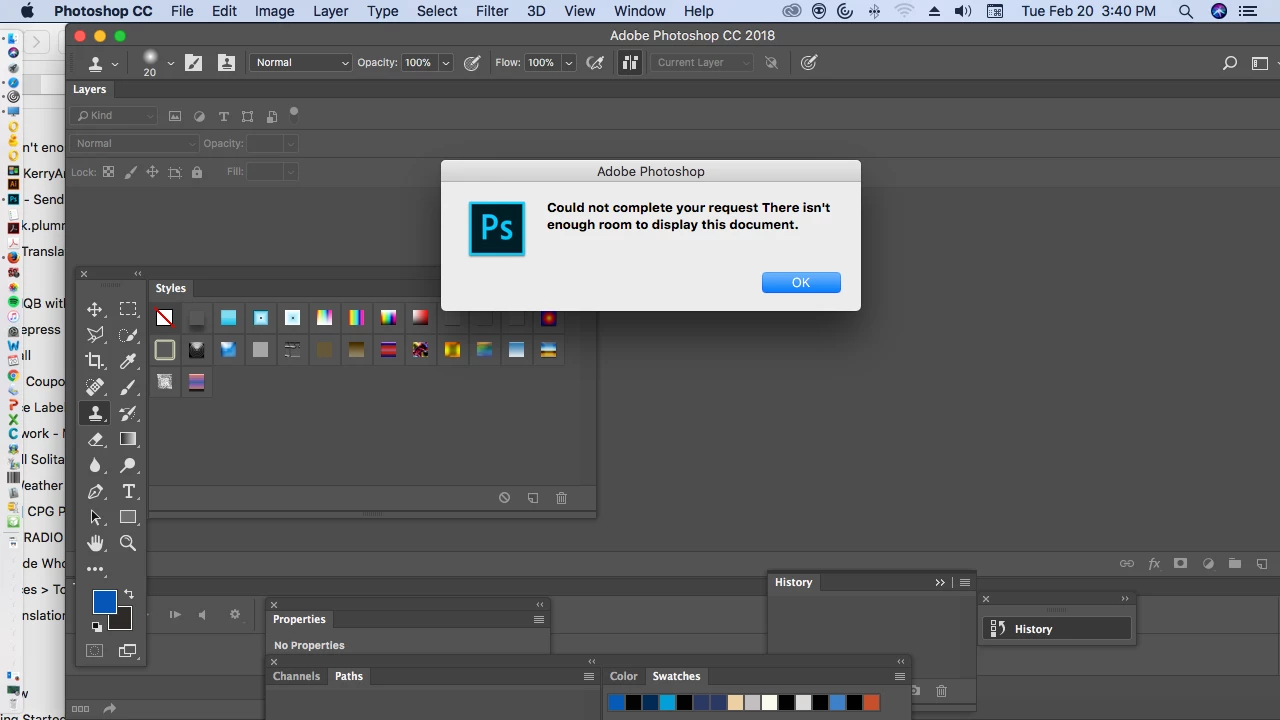Select the Rectangle shape tool
The height and width of the screenshot is (720, 1280).
point(128,518)
